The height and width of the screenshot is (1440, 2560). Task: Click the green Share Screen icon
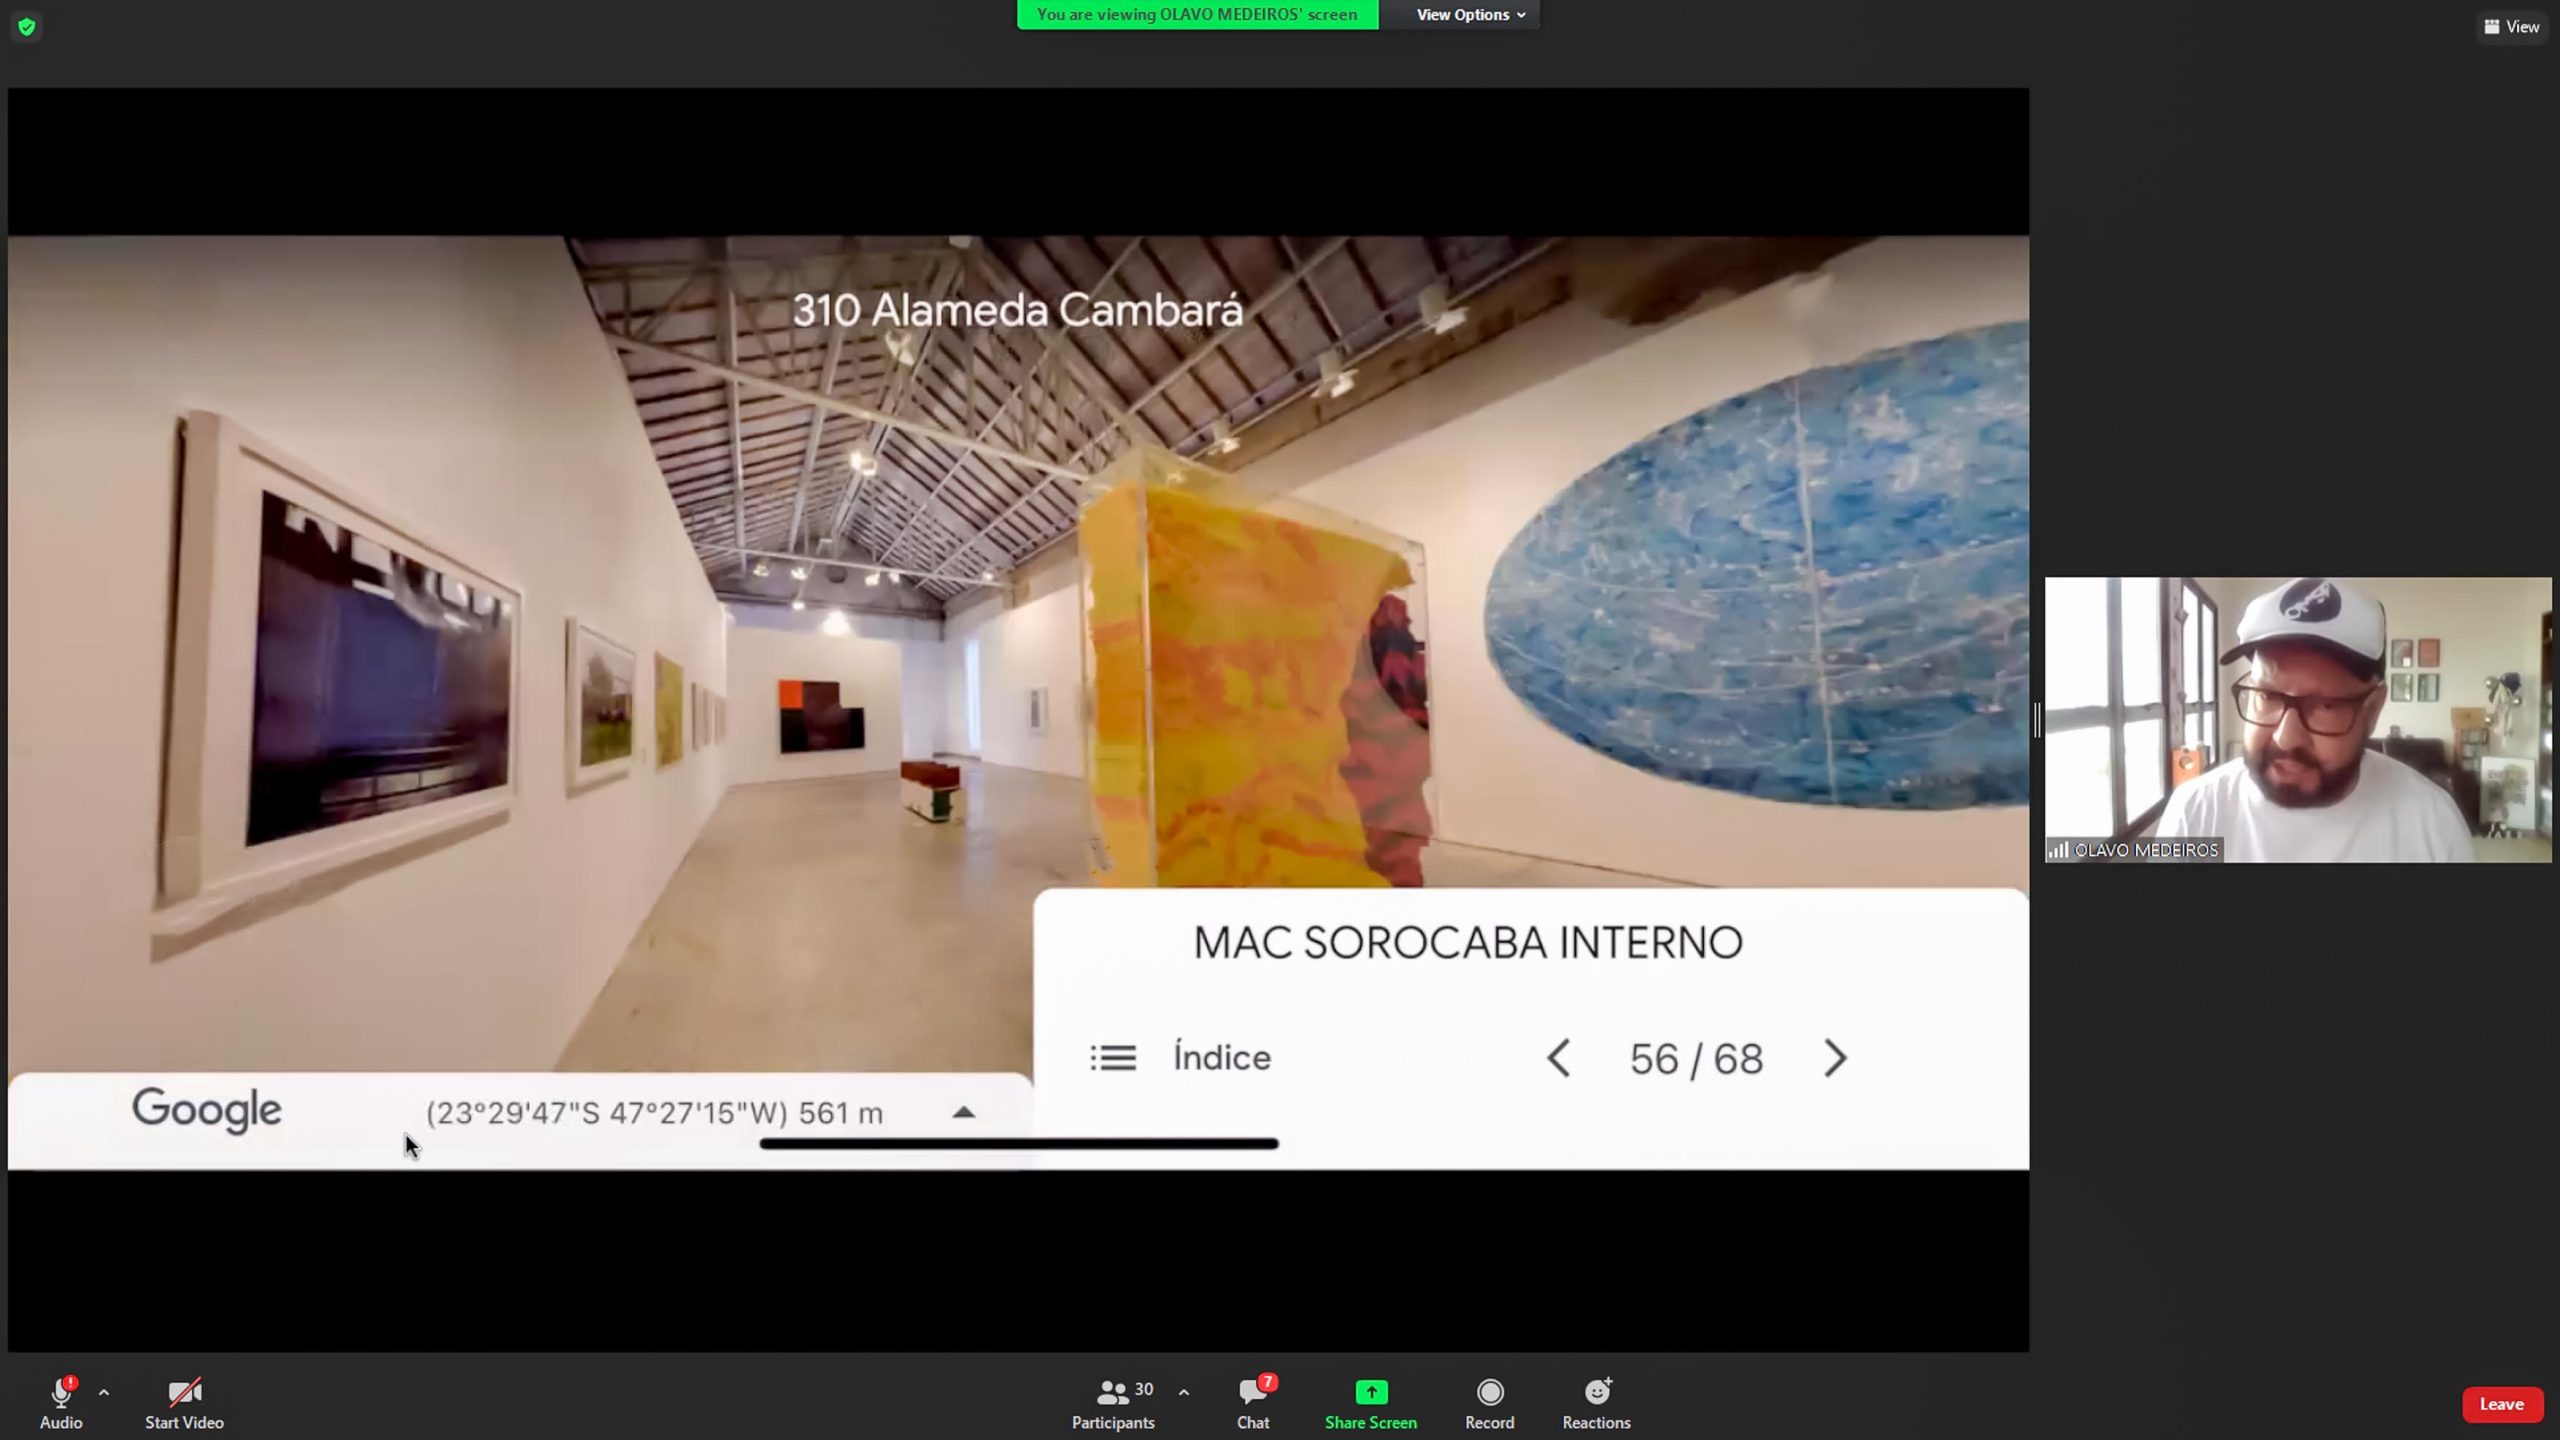pyautogui.click(x=1370, y=1392)
